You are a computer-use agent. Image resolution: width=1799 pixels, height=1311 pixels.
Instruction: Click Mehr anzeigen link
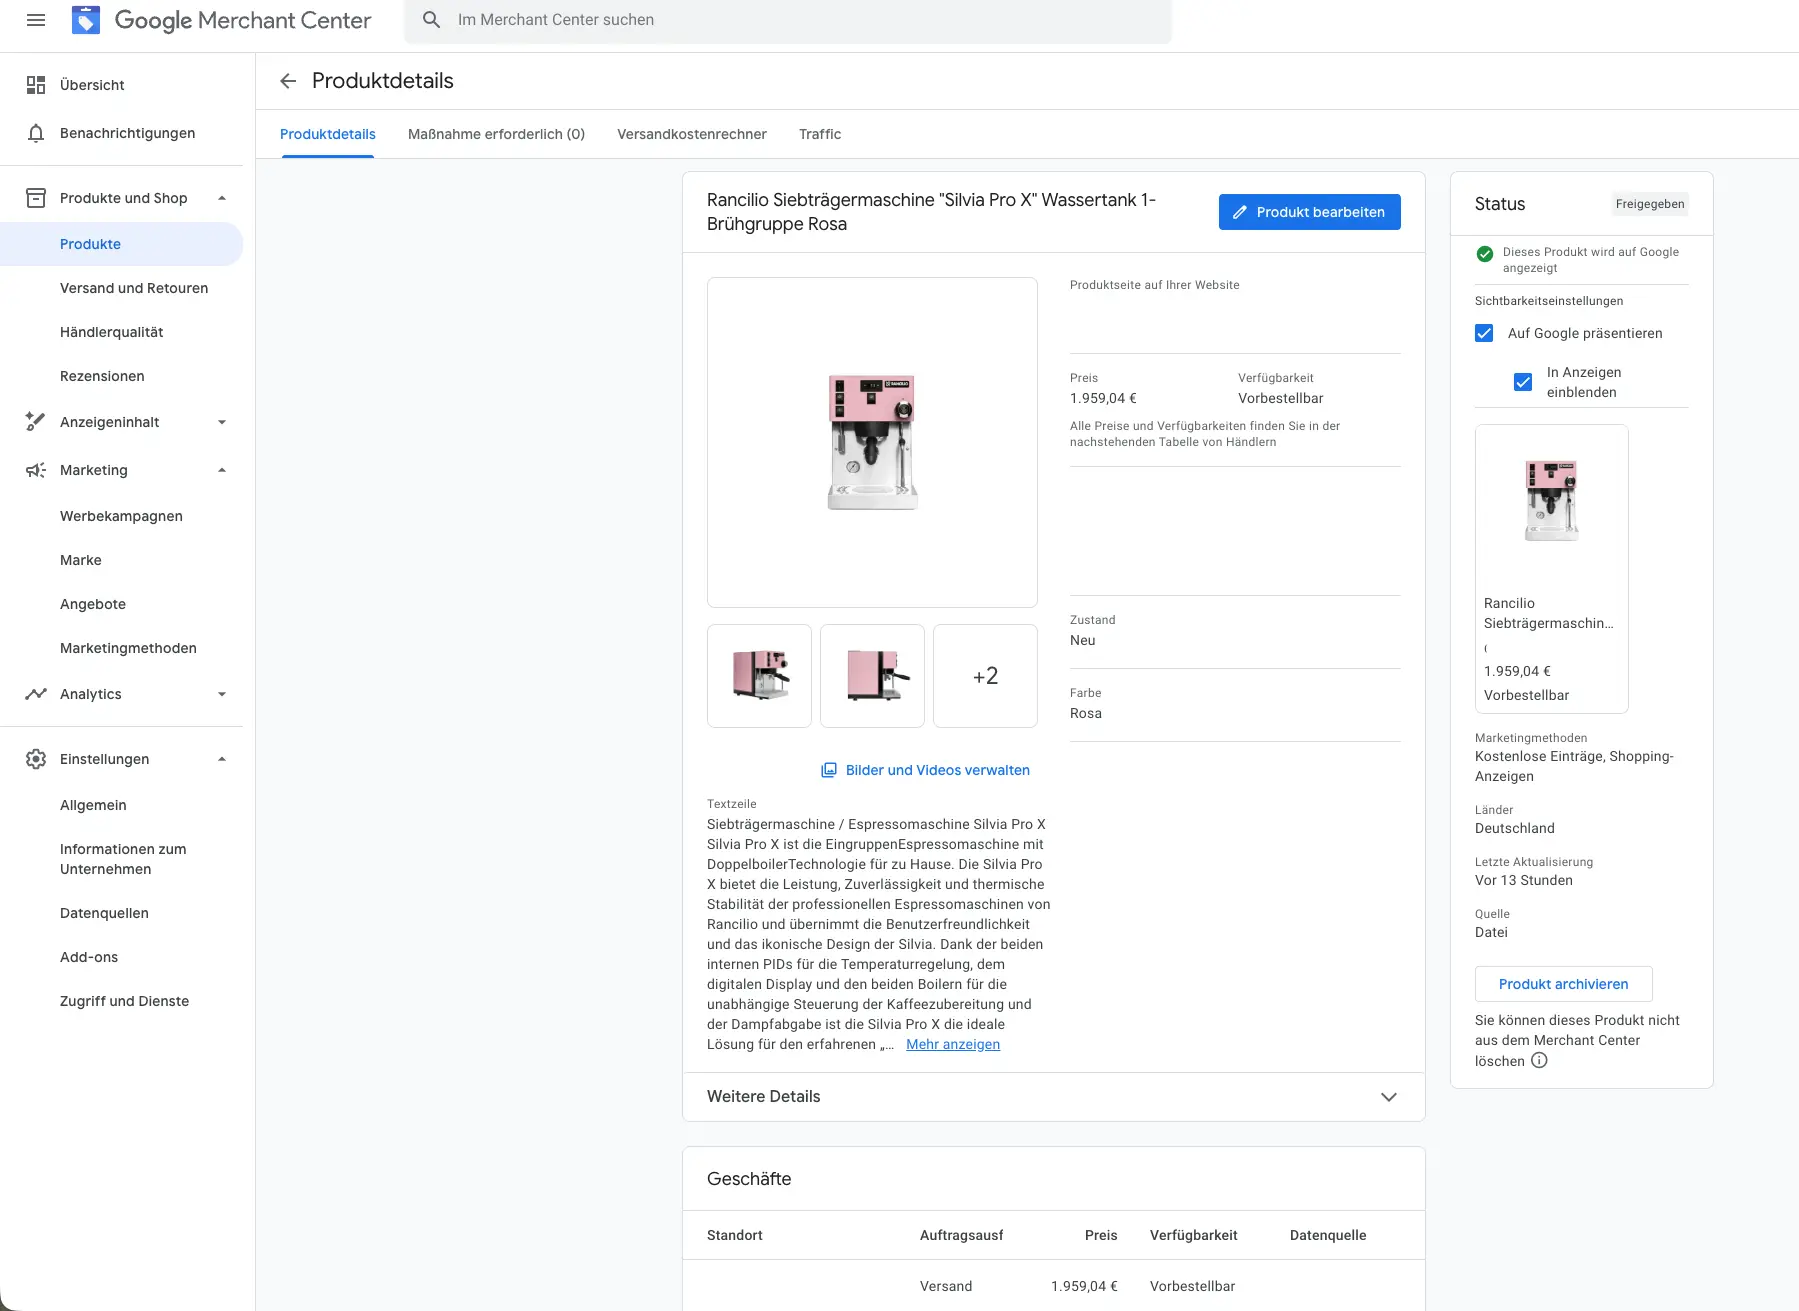click(x=953, y=1044)
